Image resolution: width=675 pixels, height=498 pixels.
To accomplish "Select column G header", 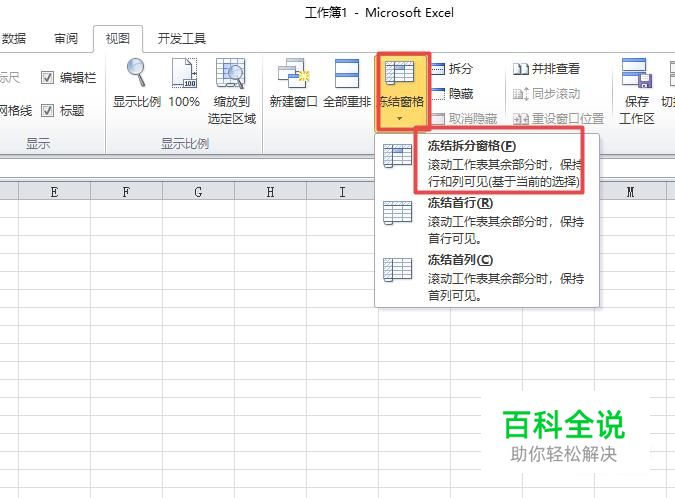I will click(198, 192).
